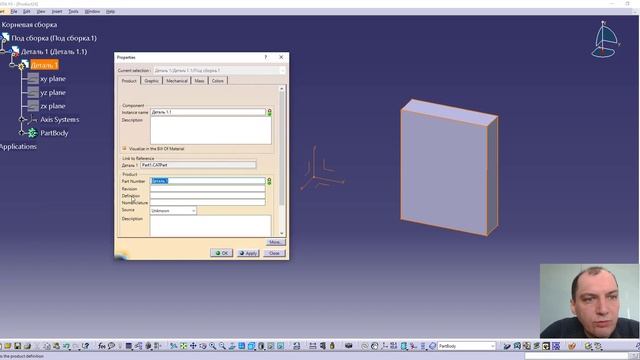Click the compass in the viewport corner
The height and width of the screenshot is (360, 640).
tap(606, 40)
